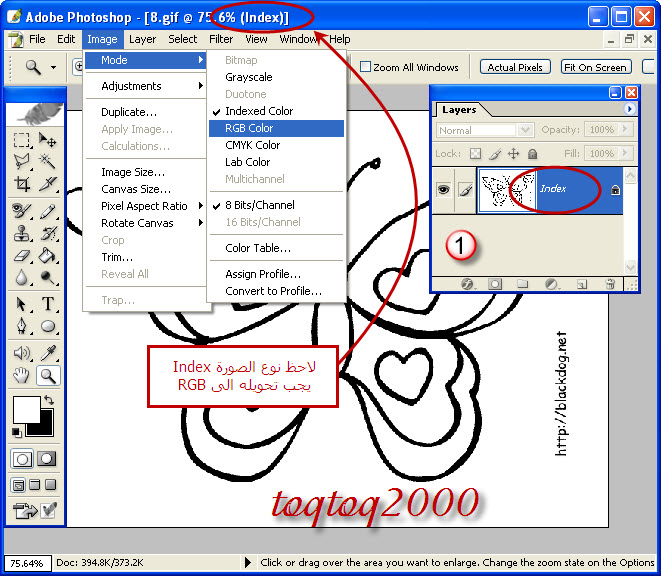The image size is (661, 576).
Task: Hide the Index layer using eye icon
Action: pos(445,190)
